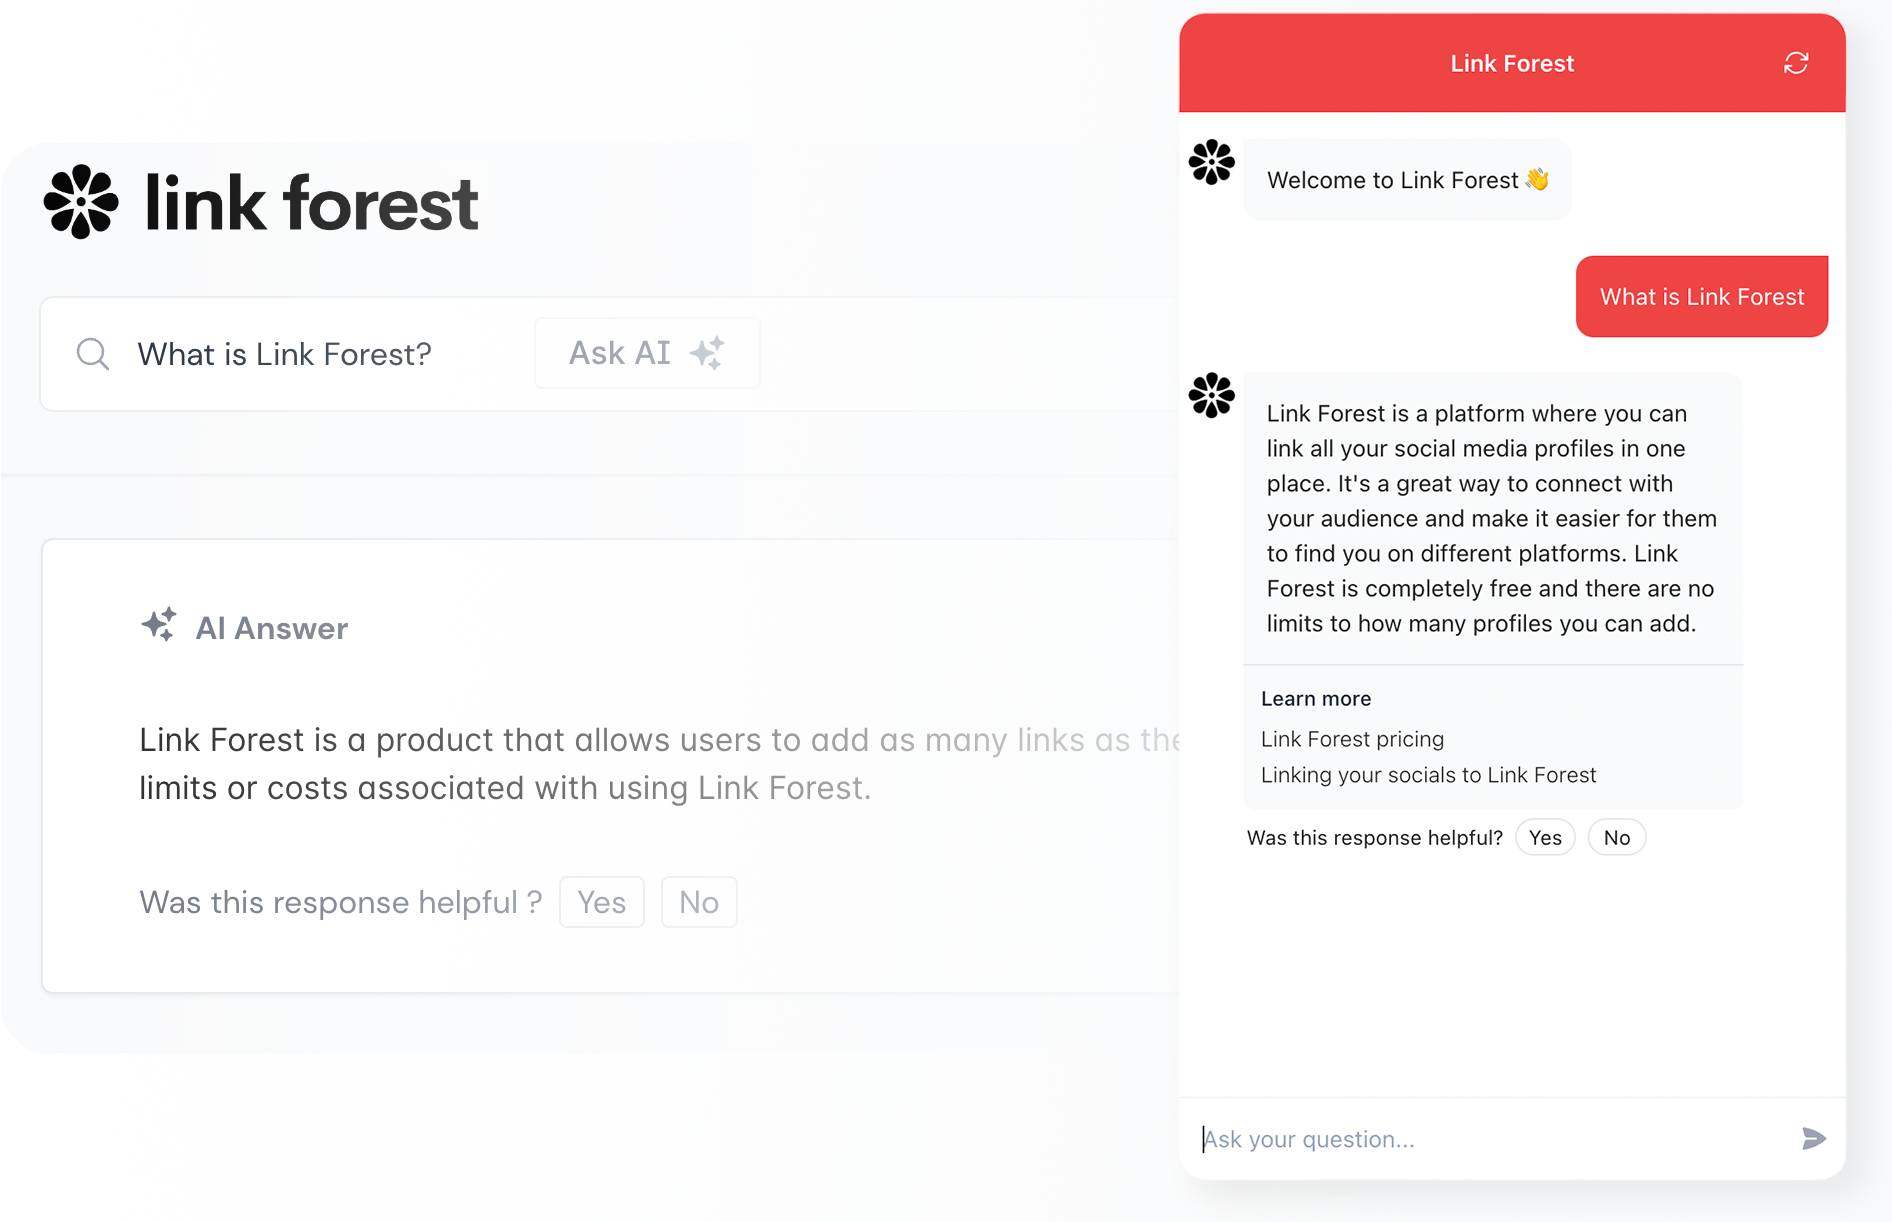This screenshot has width=1892, height=1222.
Task: Click the search magnifier icon
Action: 93,354
